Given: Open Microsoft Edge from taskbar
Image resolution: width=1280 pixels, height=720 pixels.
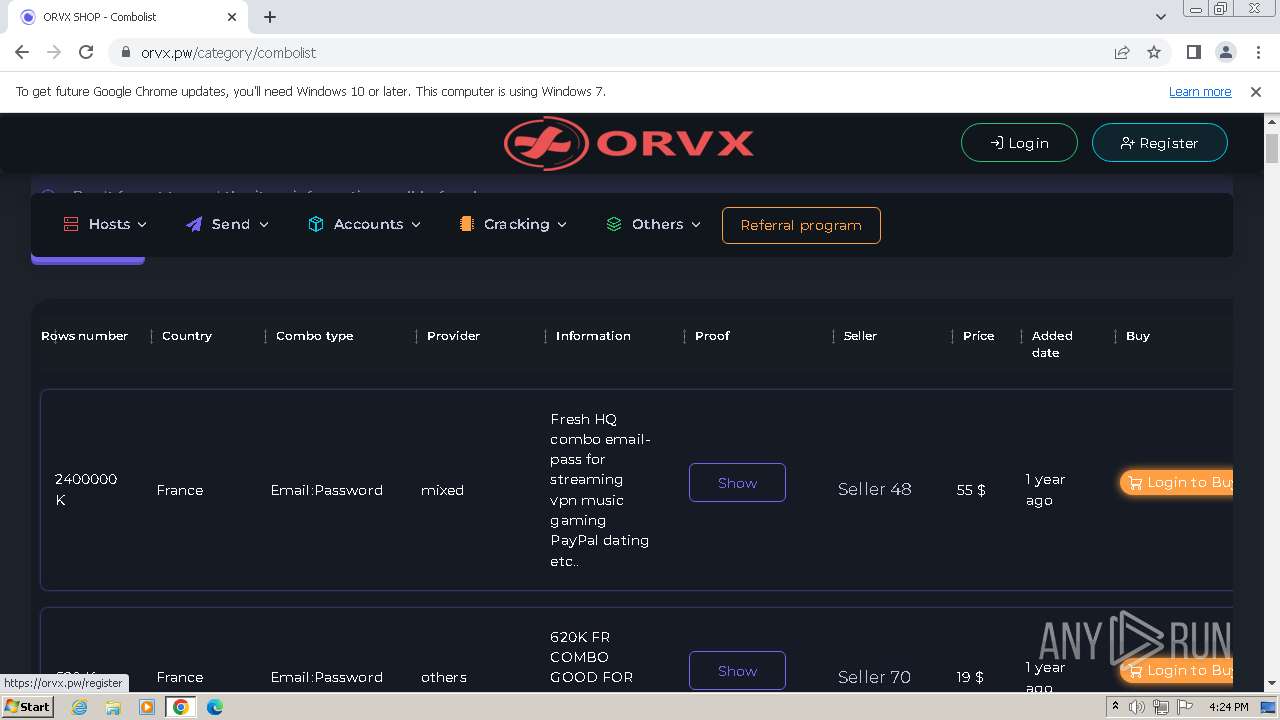Looking at the screenshot, I should click(x=215, y=707).
